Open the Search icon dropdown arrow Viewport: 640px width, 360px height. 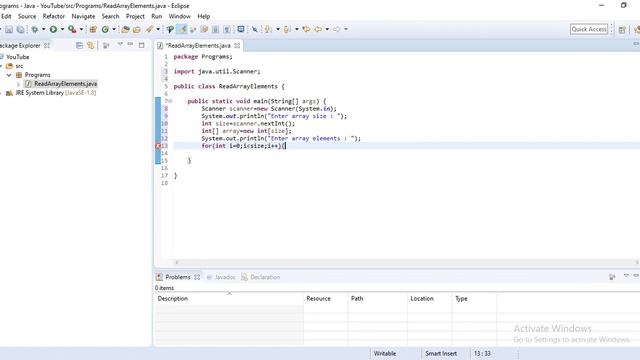(x=158, y=29)
